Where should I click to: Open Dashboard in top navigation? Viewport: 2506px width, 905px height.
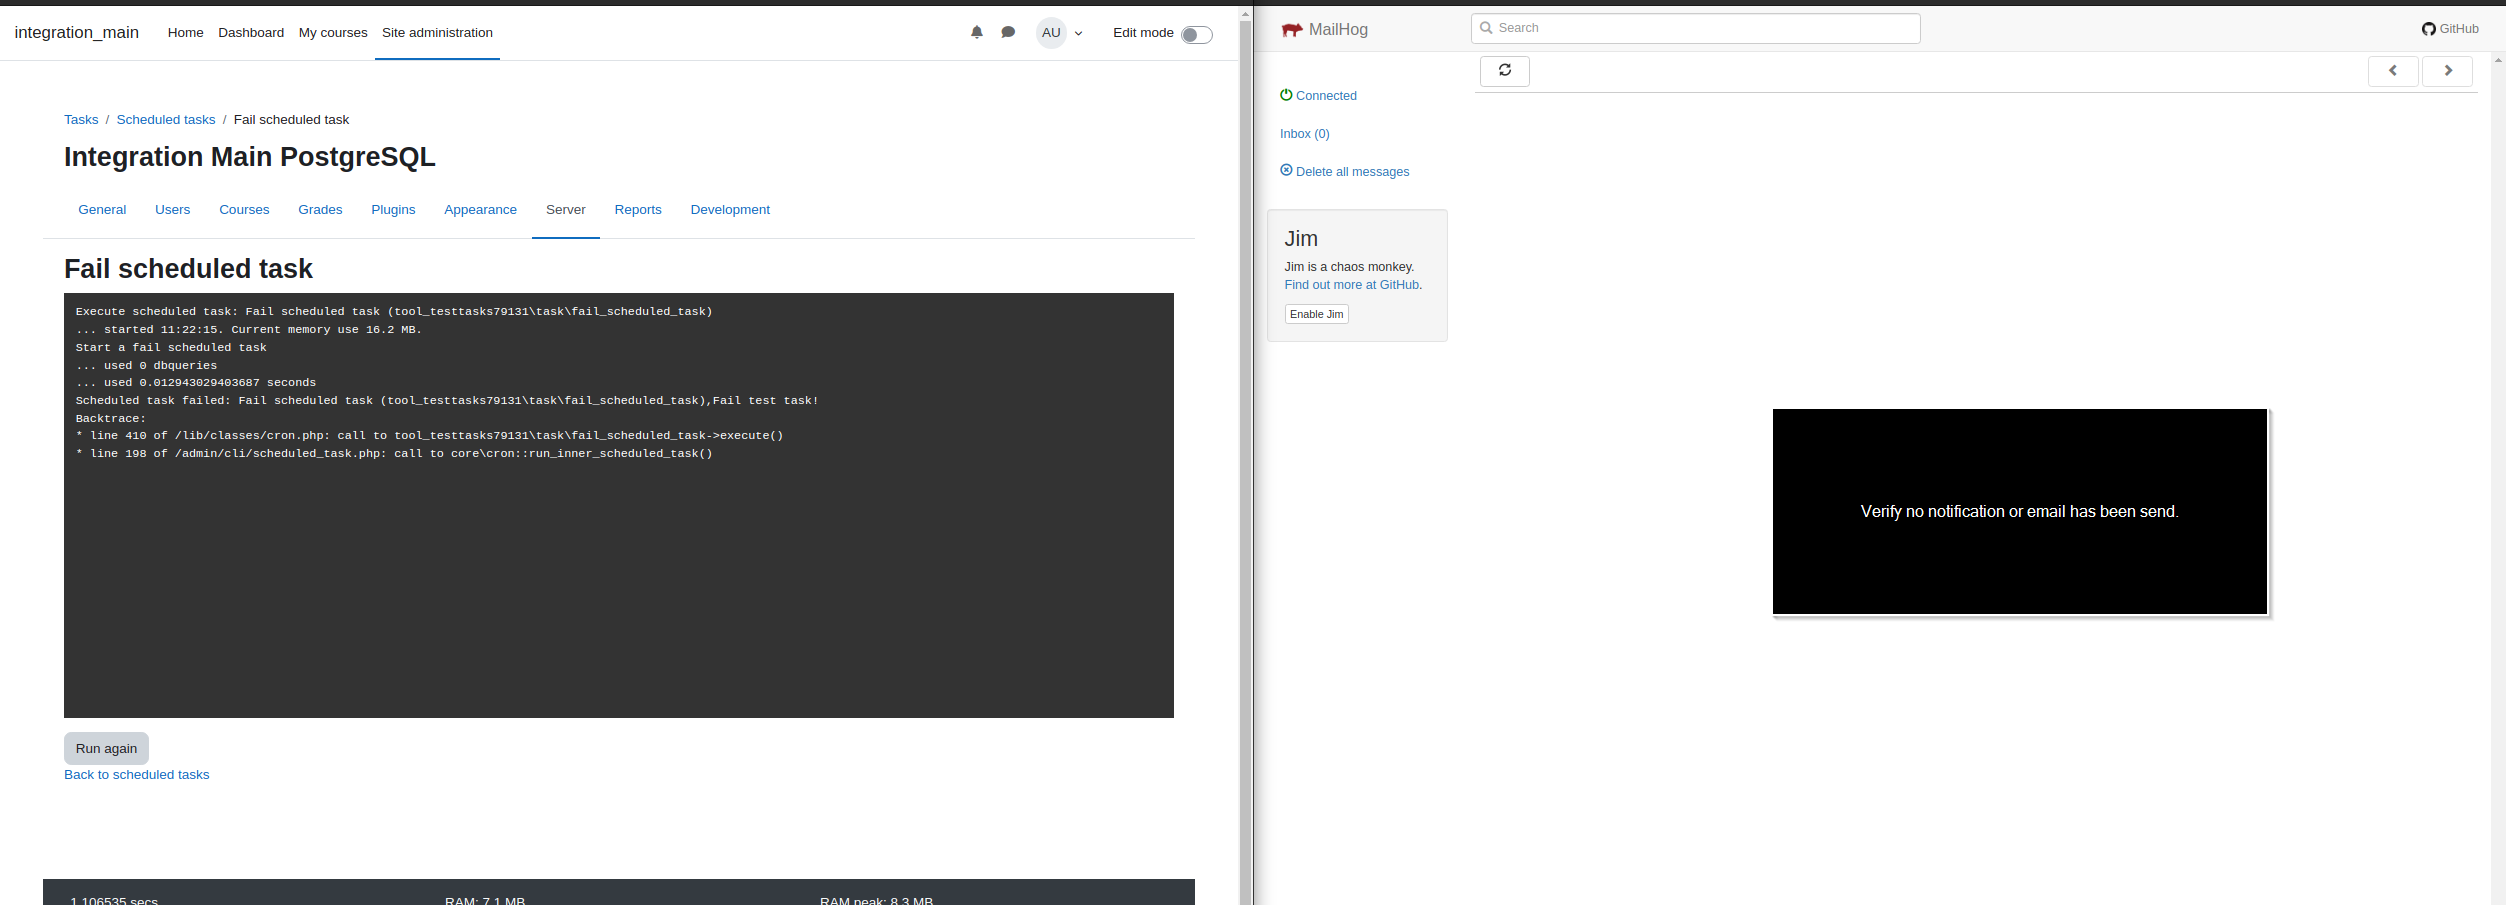pos(251,32)
